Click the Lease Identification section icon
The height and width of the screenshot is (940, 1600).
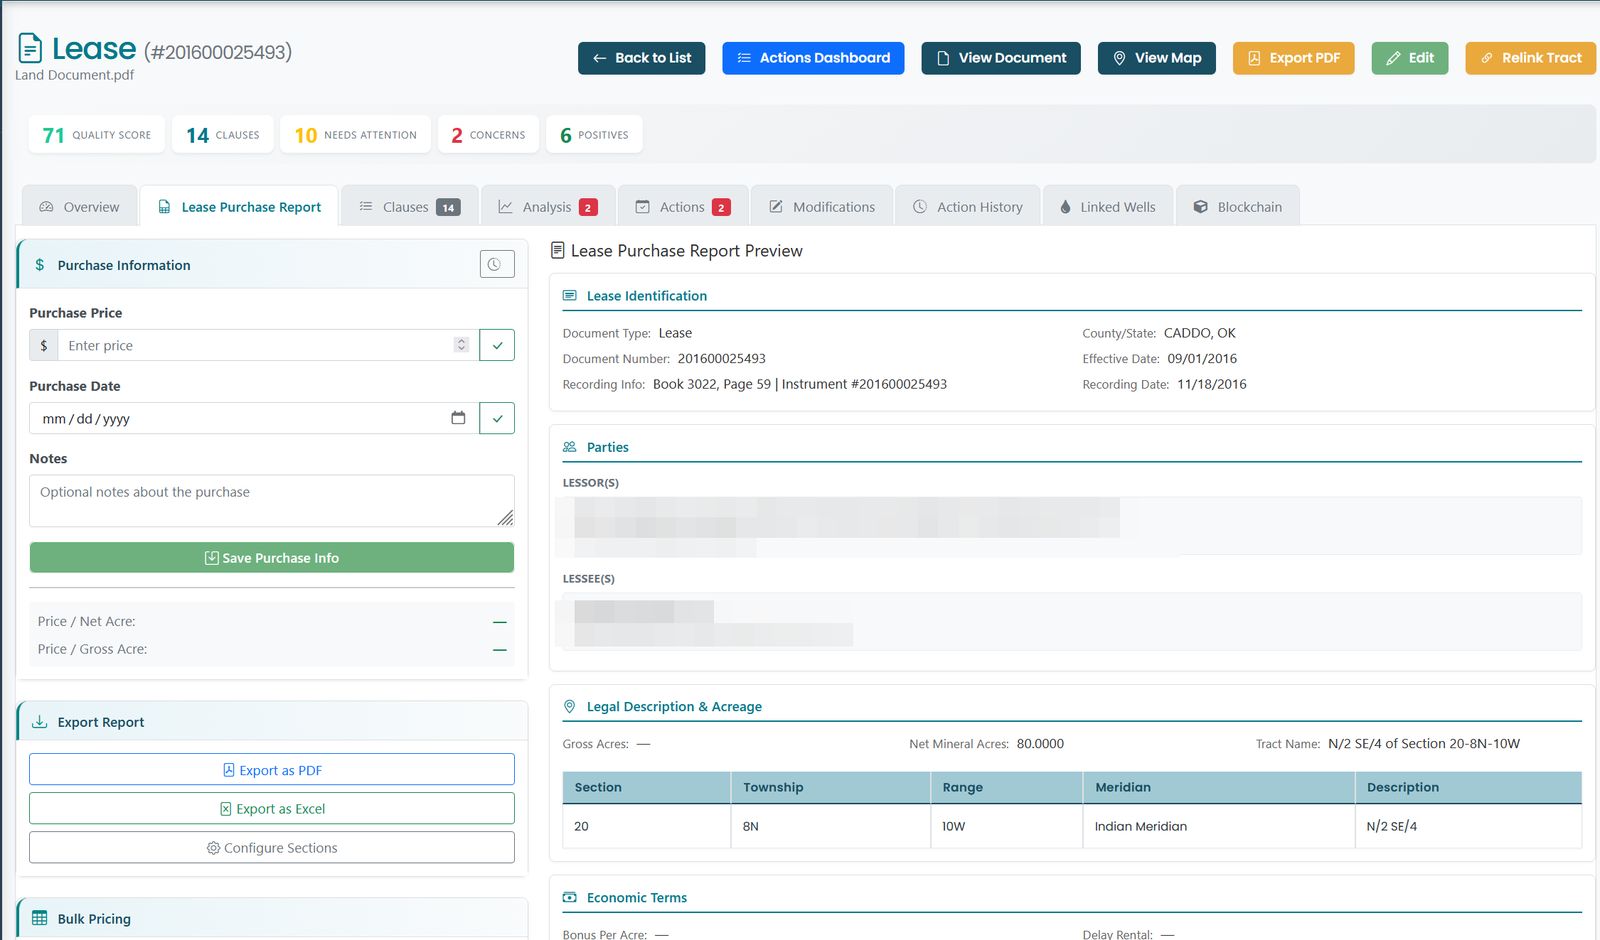(x=570, y=296)
